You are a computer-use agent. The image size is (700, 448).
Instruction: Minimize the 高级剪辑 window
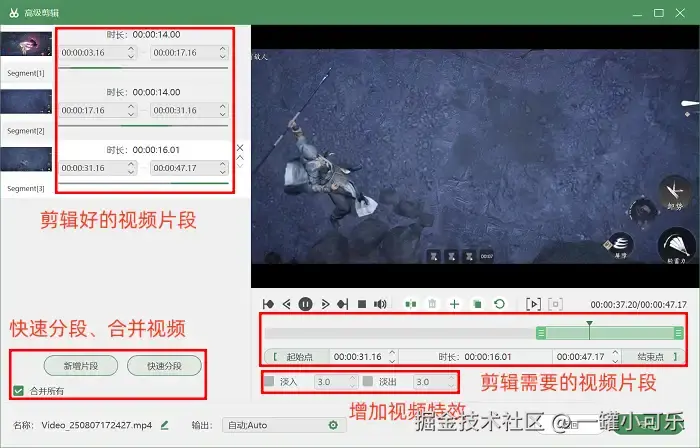pyautogui.click(x=638, y=13)
